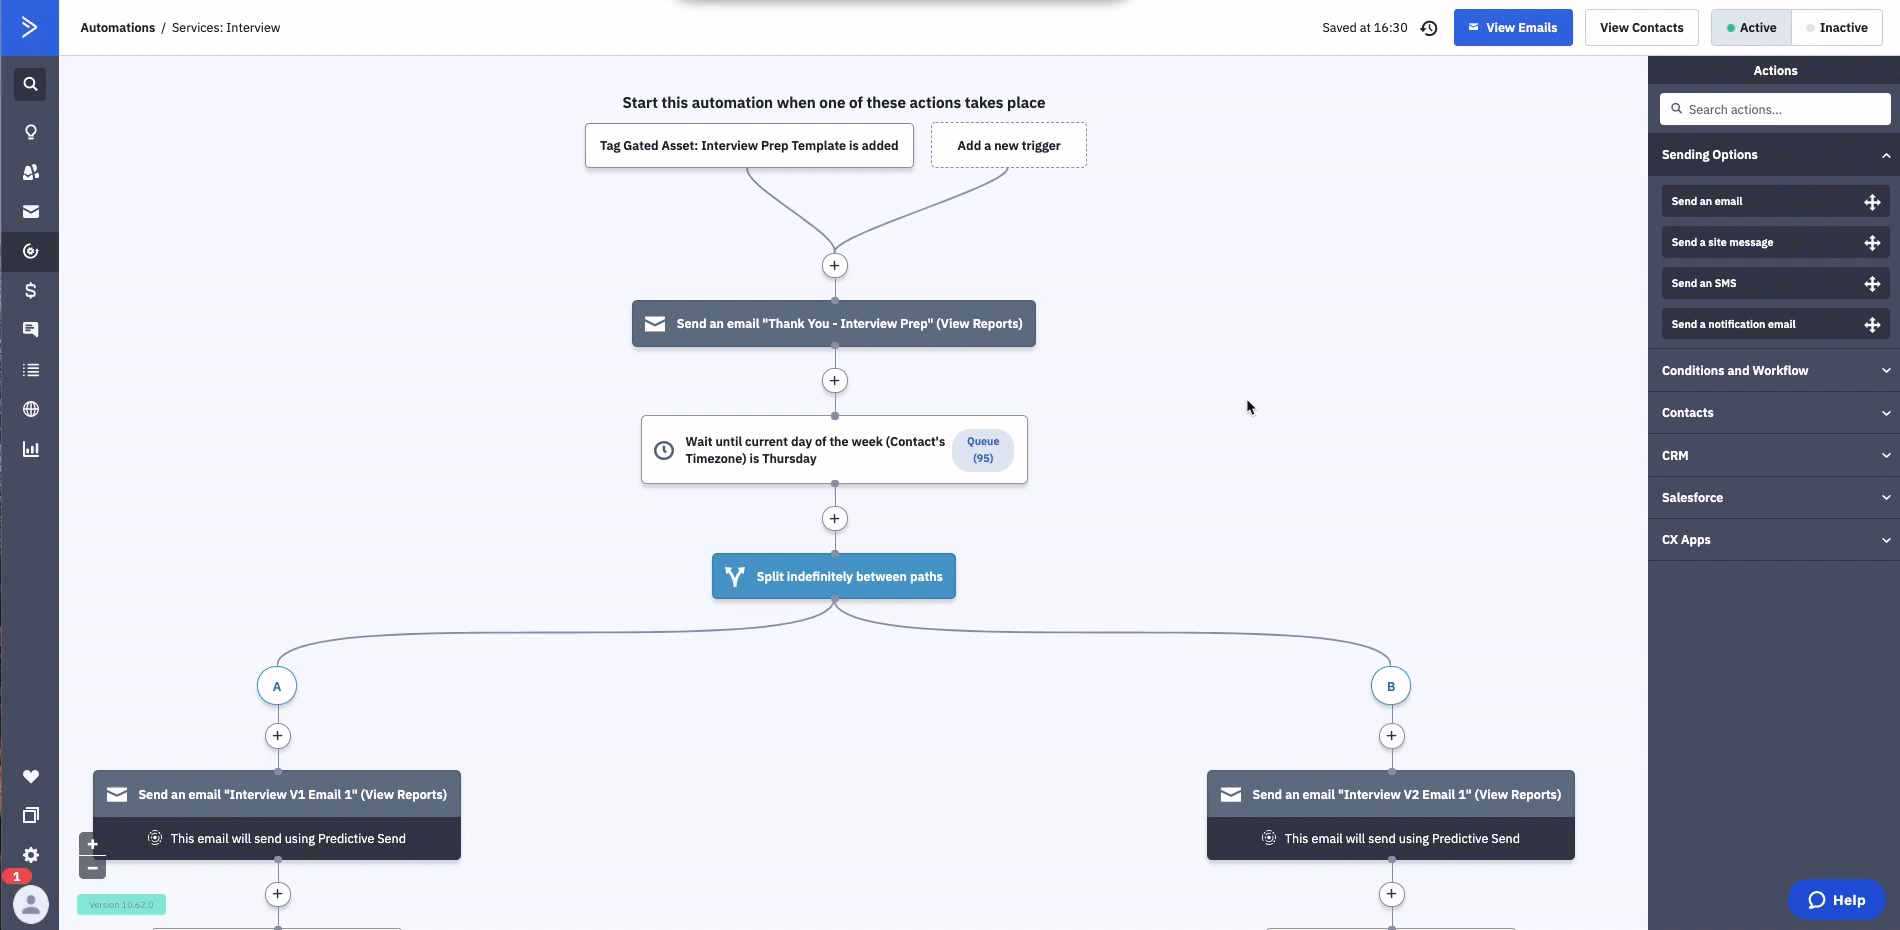Select path B circle
The image size is (1900, 930).
[1391, 686]
